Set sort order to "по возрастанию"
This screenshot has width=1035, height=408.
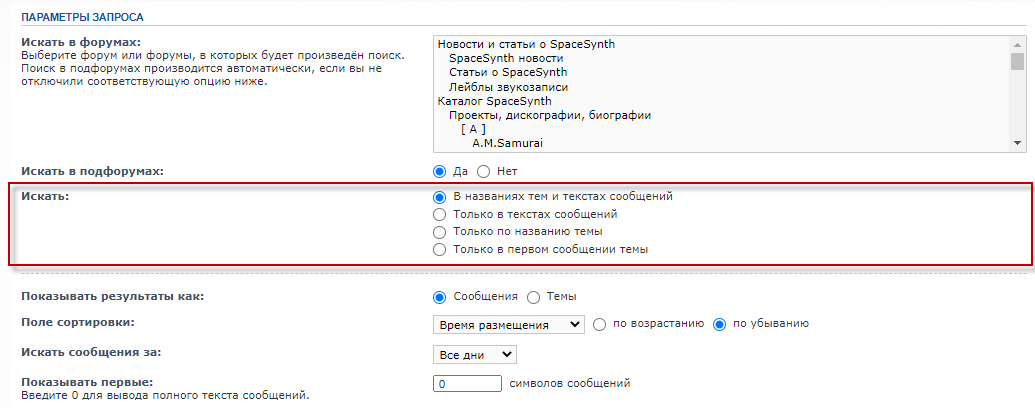pos(599,324)
